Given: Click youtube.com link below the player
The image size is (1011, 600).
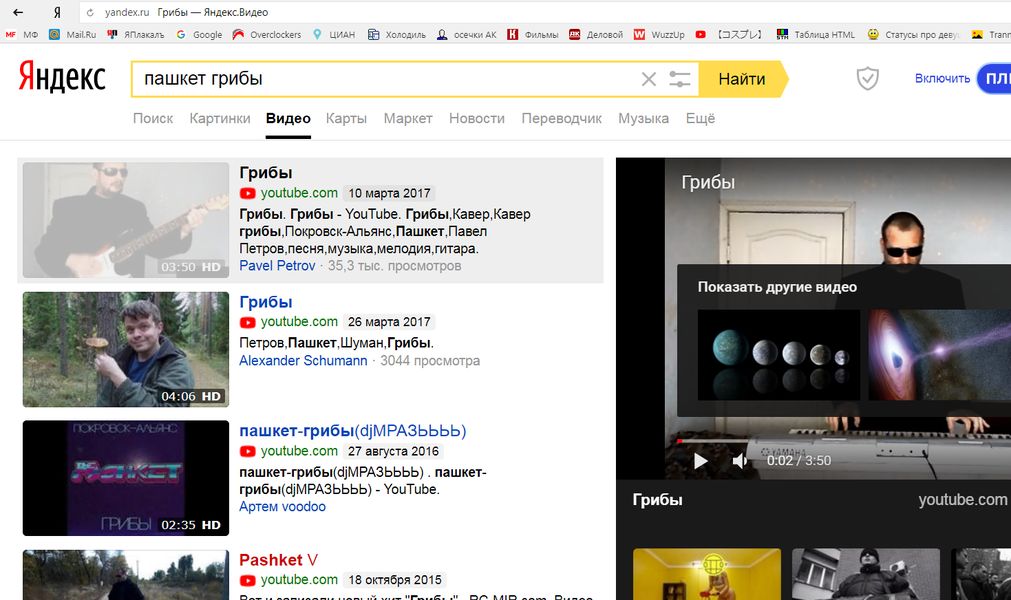Looking at the screenshot, I should pyautogui.click(x=963, y=499).
